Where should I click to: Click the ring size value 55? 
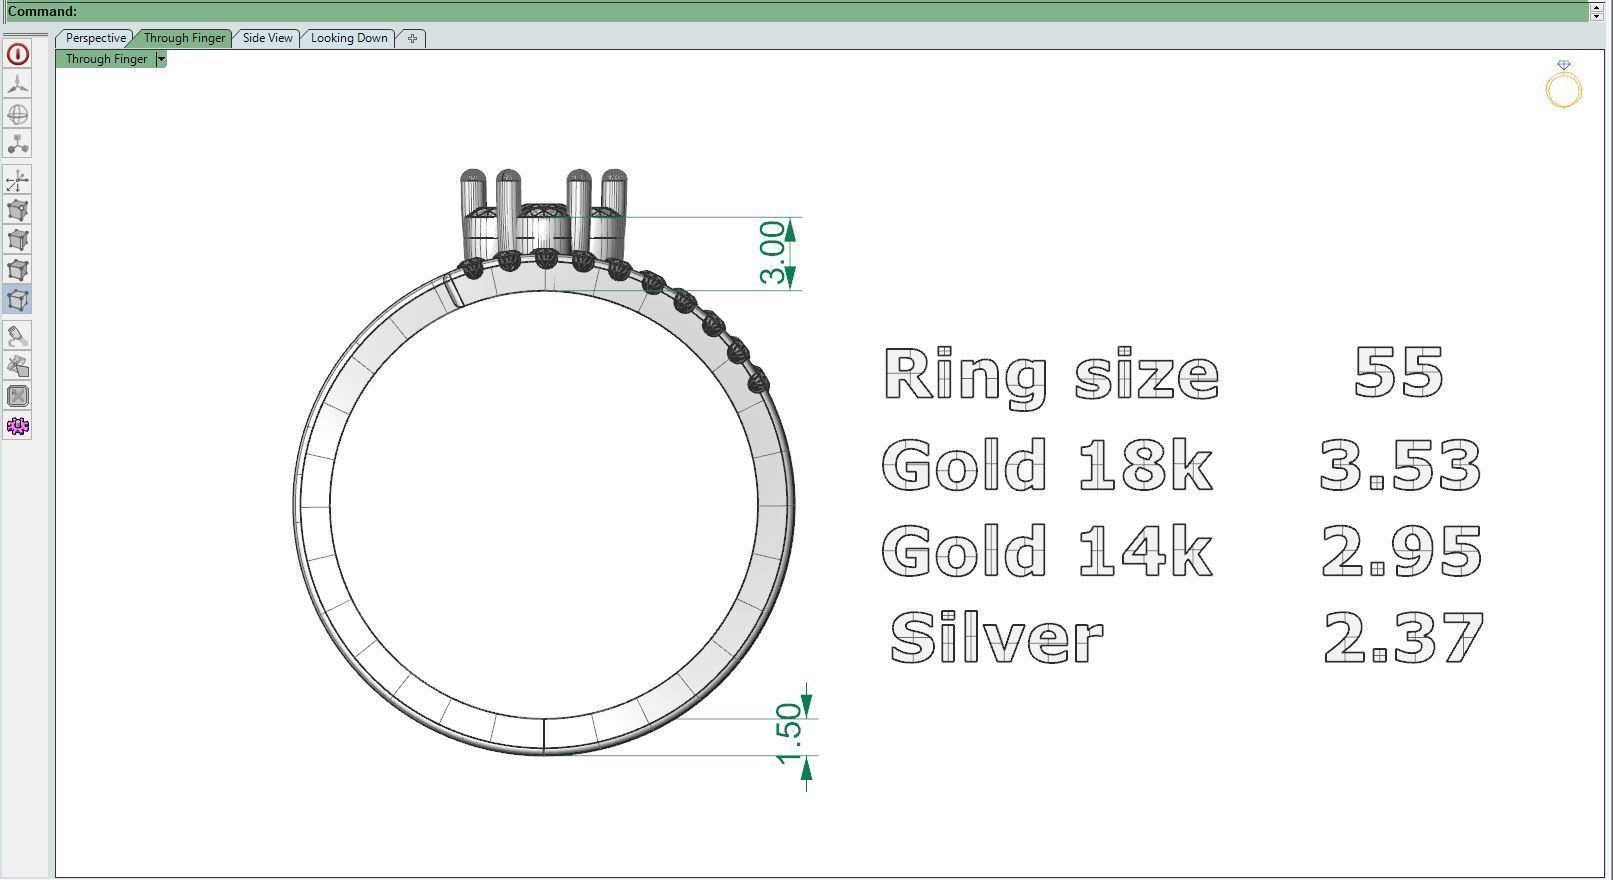1399,372
